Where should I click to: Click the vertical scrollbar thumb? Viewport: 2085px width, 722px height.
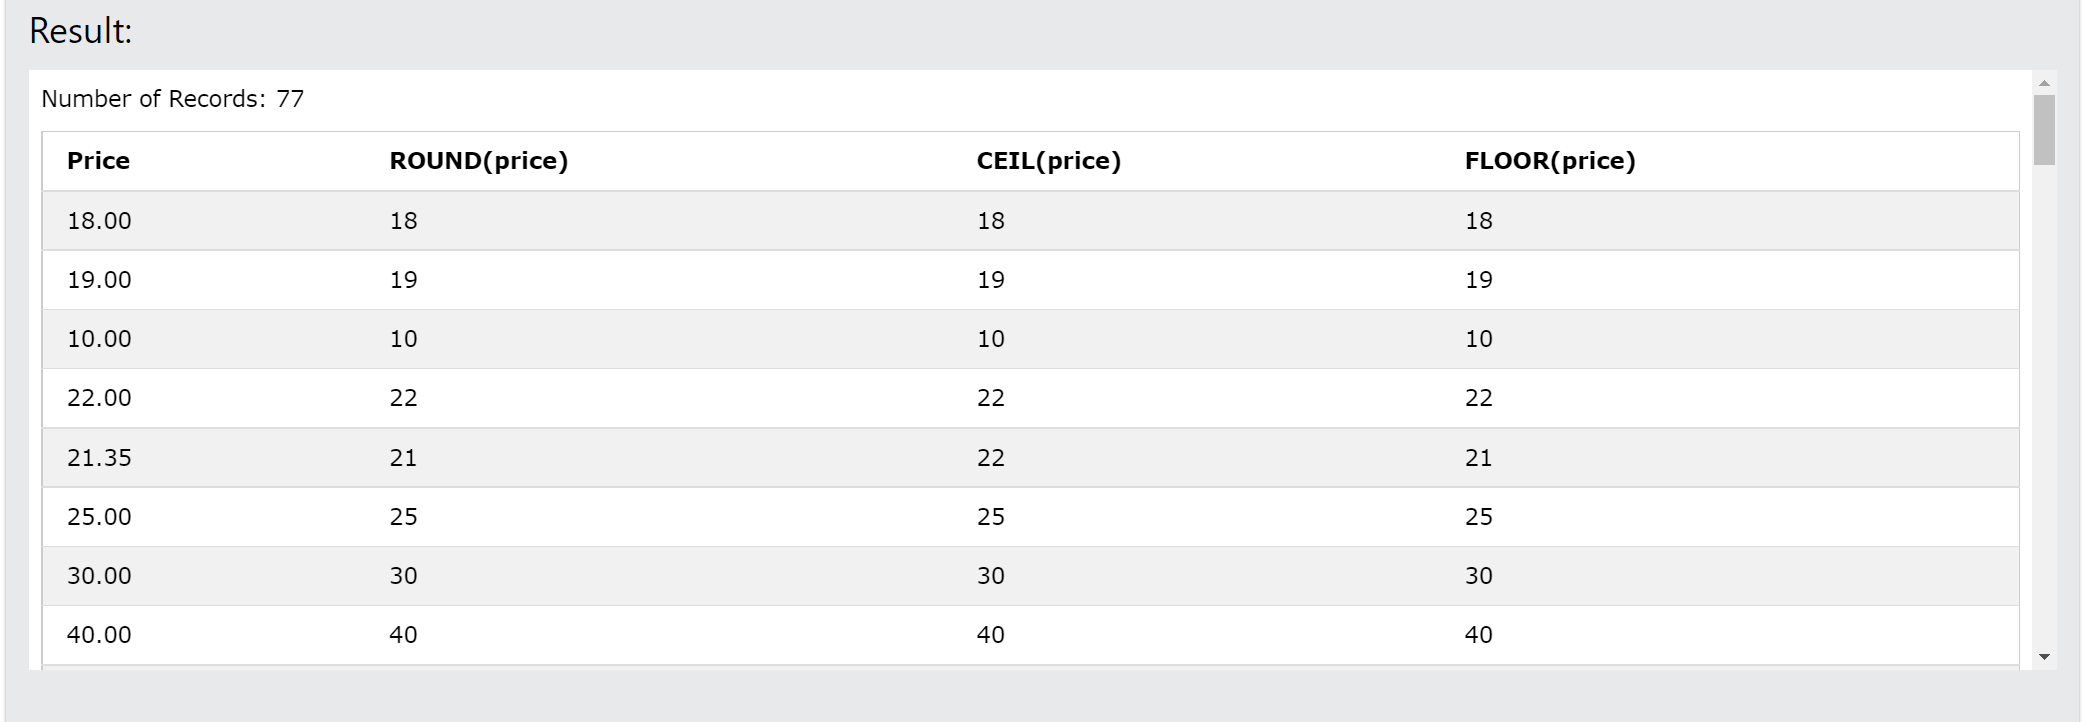(x=2044, y=130)
